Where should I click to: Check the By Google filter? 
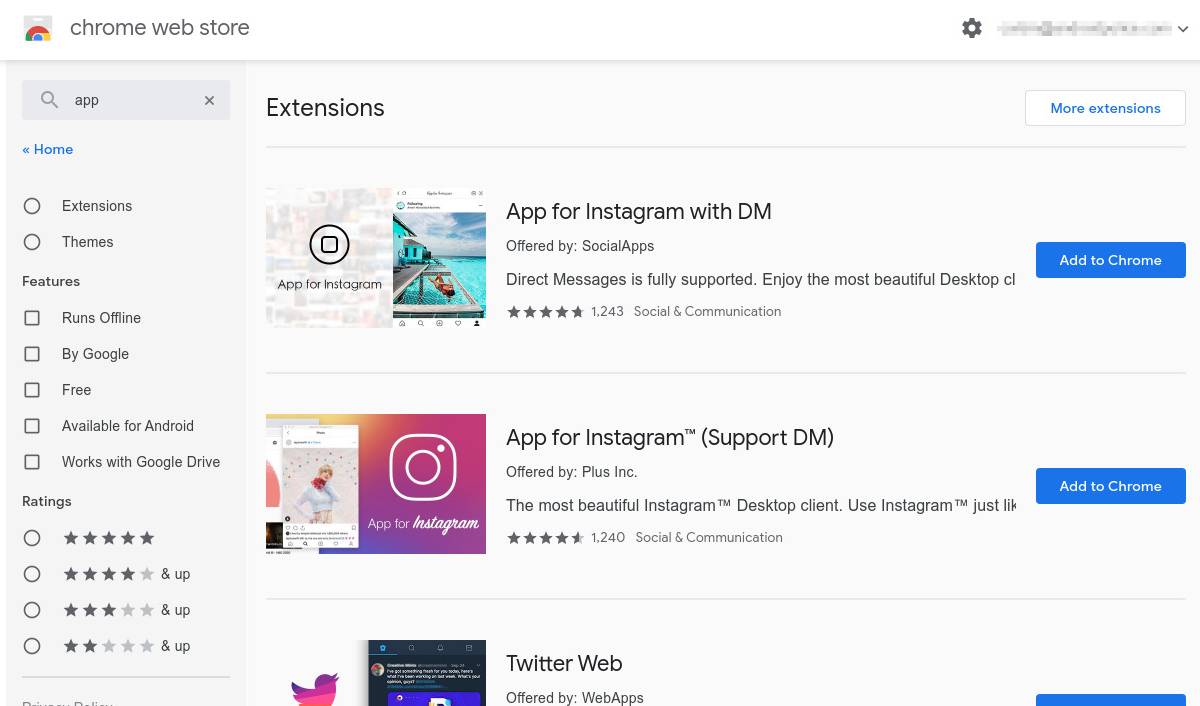(x=32, y=354)
